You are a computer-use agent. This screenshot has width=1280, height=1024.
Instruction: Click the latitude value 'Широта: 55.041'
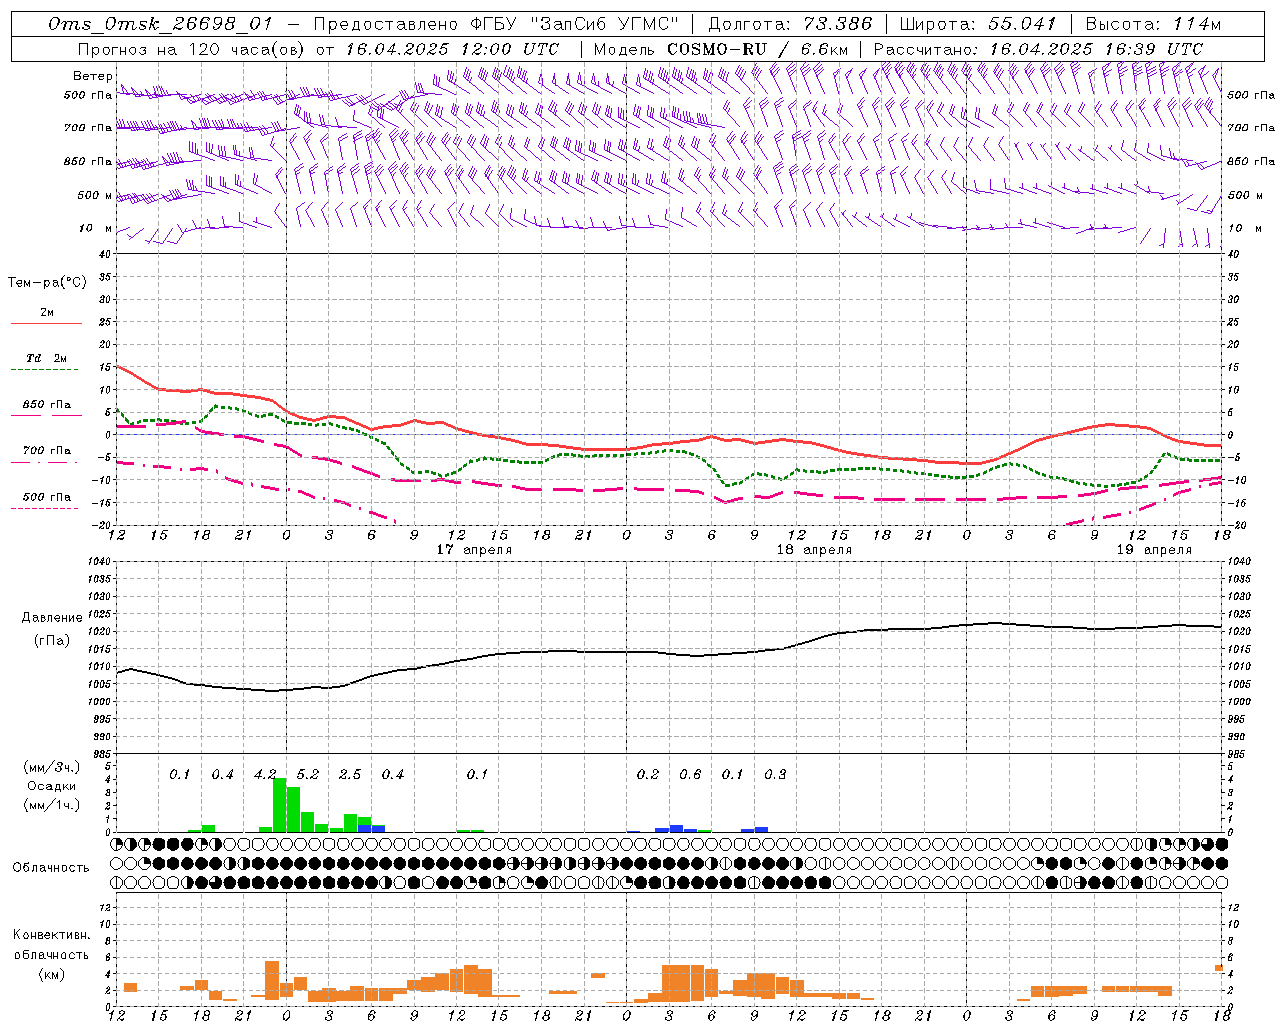tap(978, 24)
